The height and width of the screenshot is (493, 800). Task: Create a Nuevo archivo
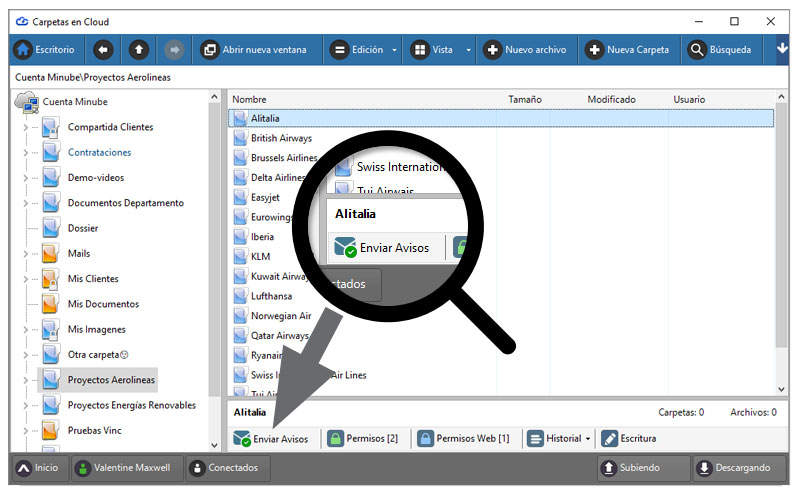(526, 50)
